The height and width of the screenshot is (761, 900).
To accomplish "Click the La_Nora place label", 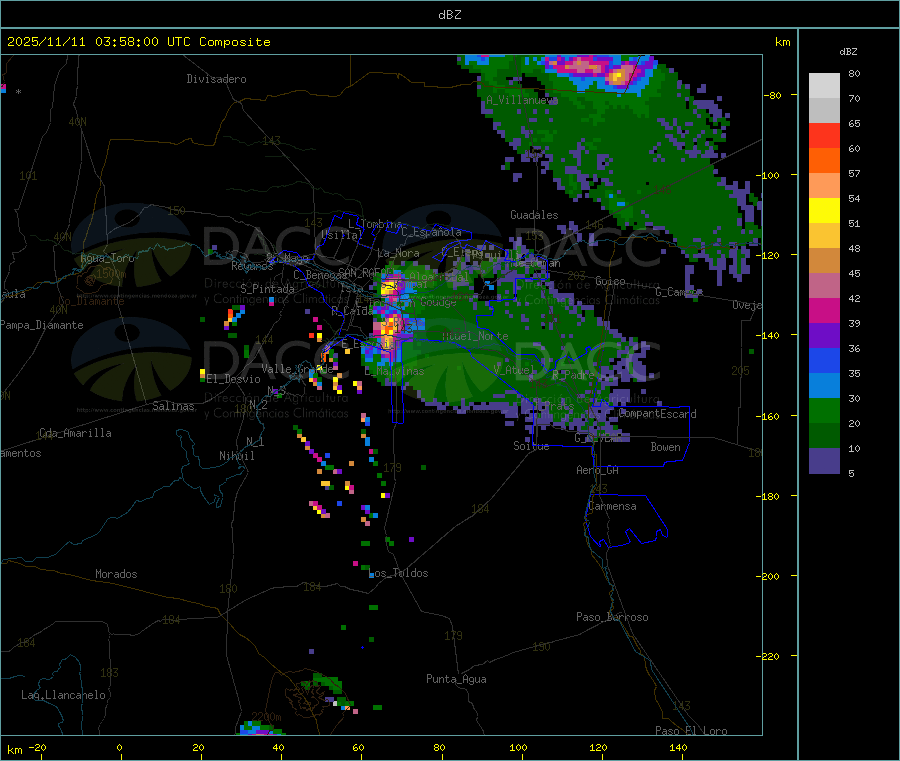I will point(398,253).
